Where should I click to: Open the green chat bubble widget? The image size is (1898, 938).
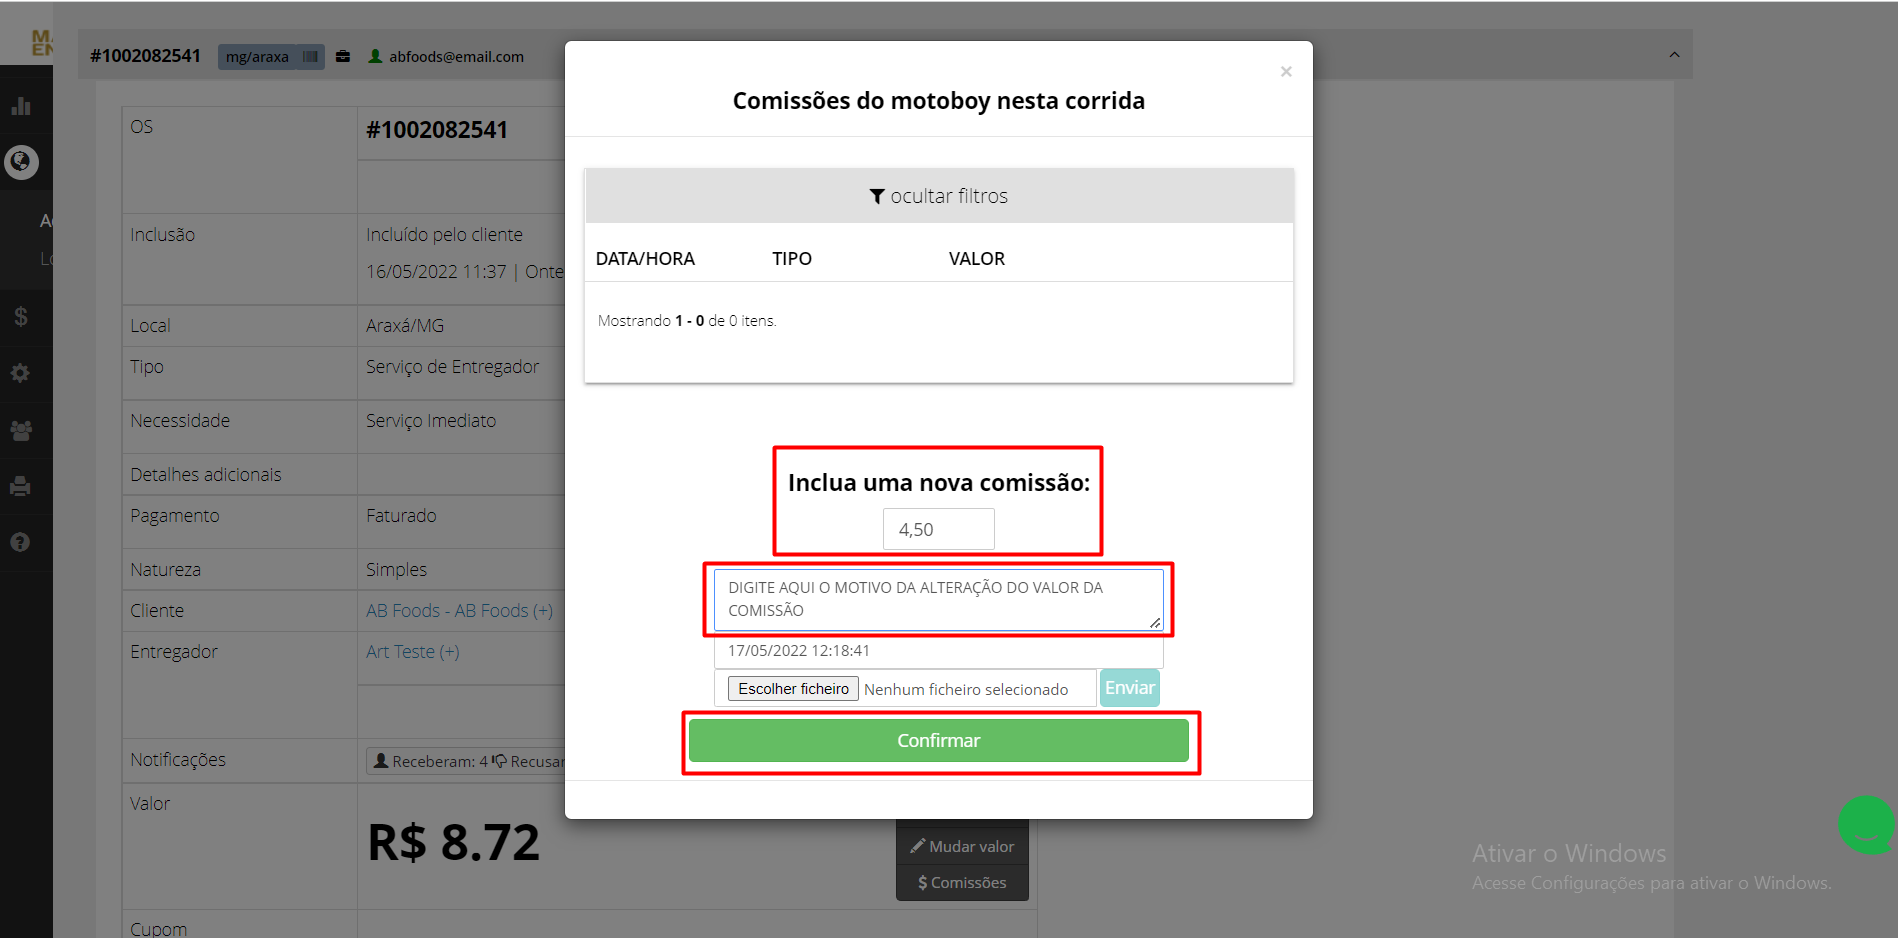(1866, 825)
